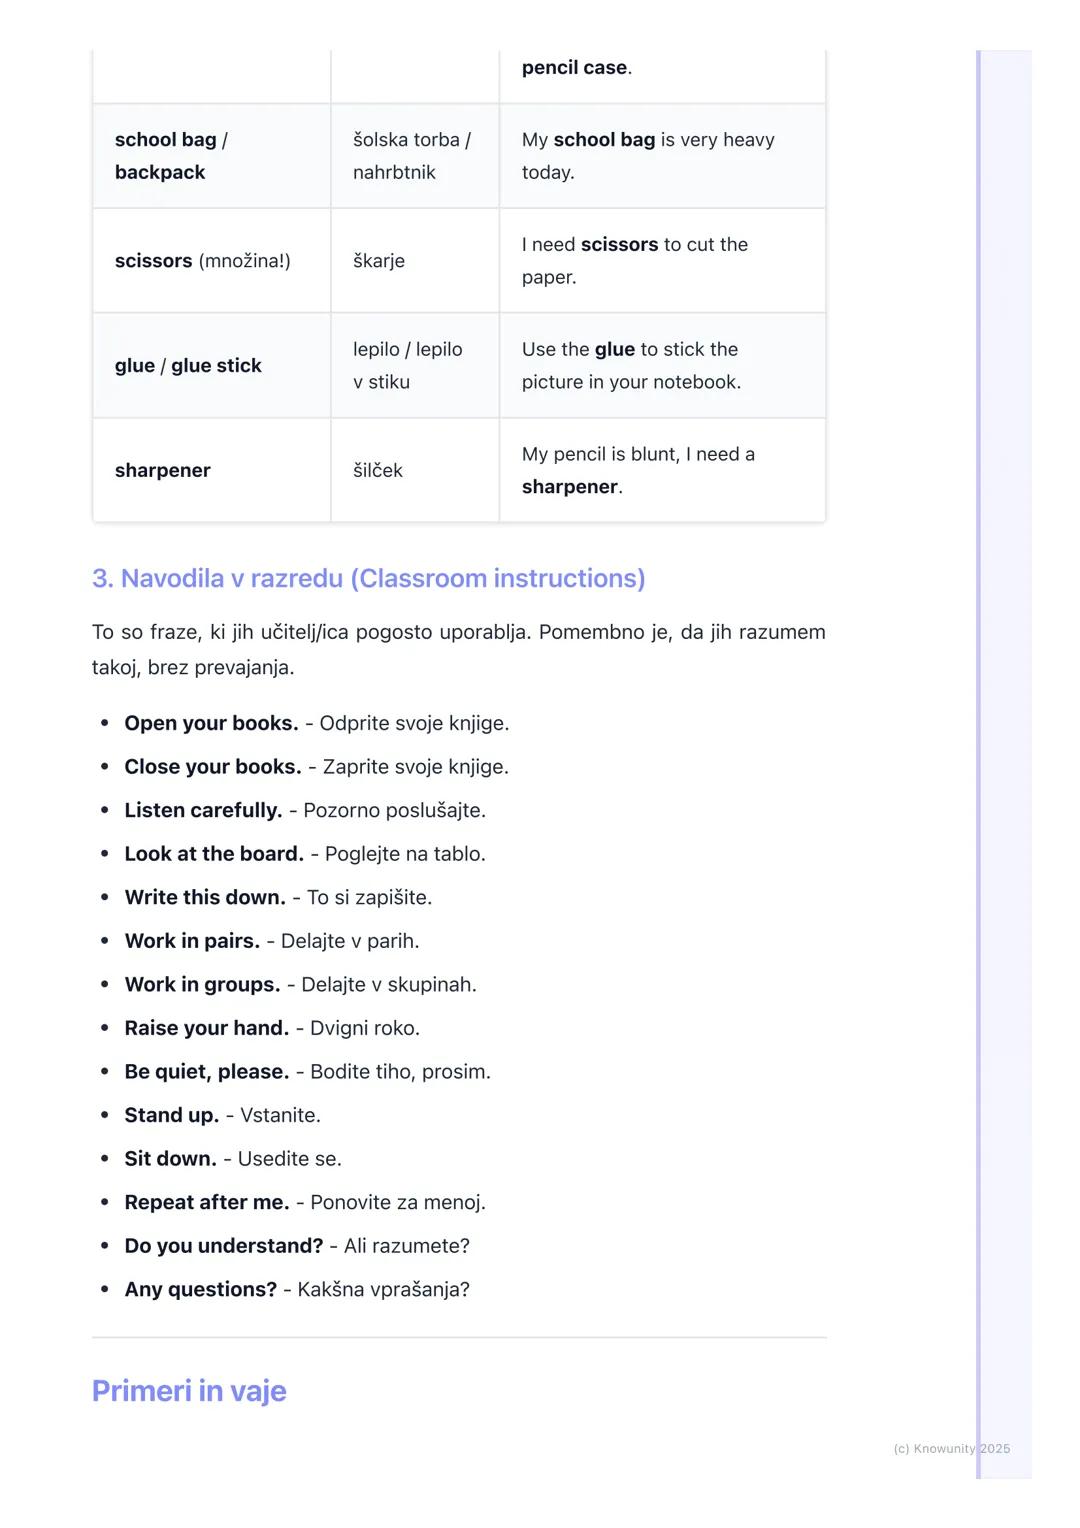Click the "Any questions?" list item
This screenshot has height=1528, width=1080.
click(x=296, y=1289)
